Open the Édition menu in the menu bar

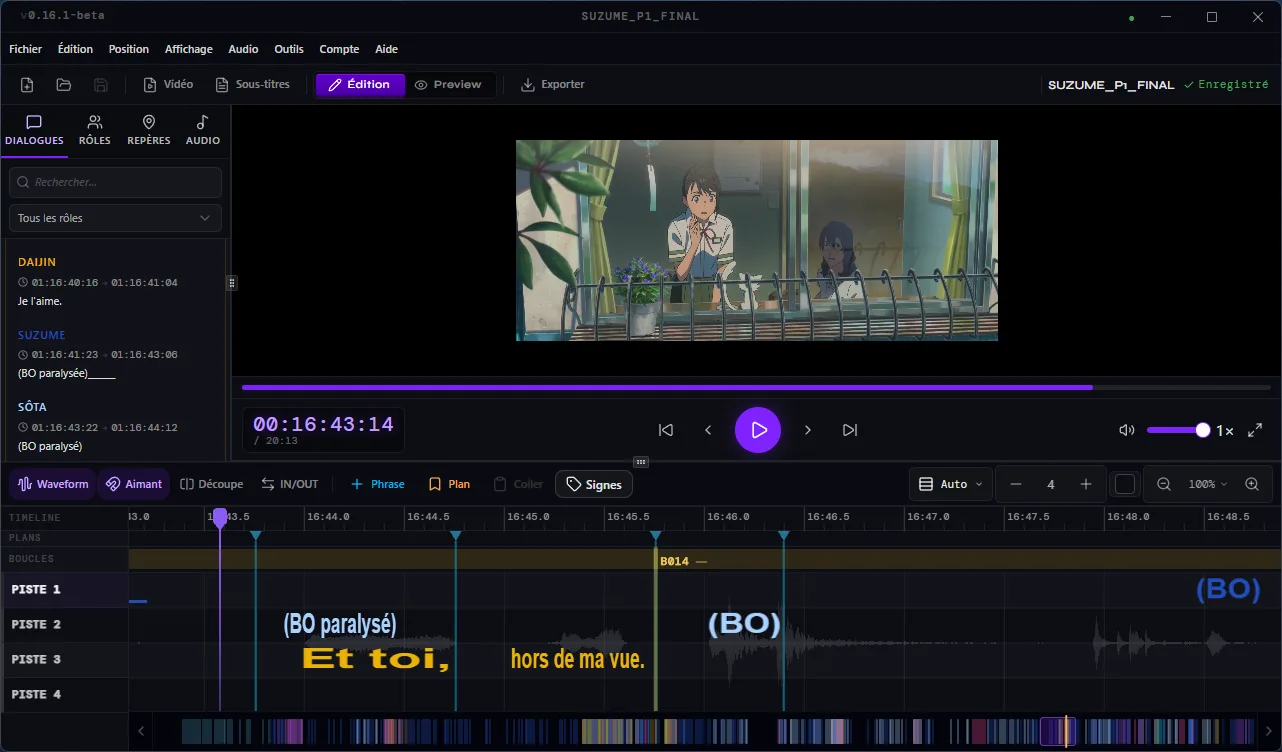(75, 49)
